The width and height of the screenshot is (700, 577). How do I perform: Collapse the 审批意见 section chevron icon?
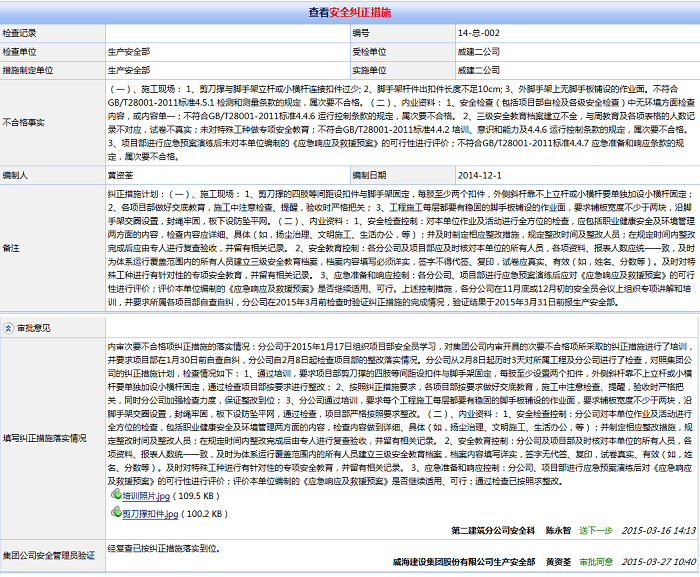click(x=9, y=328)
